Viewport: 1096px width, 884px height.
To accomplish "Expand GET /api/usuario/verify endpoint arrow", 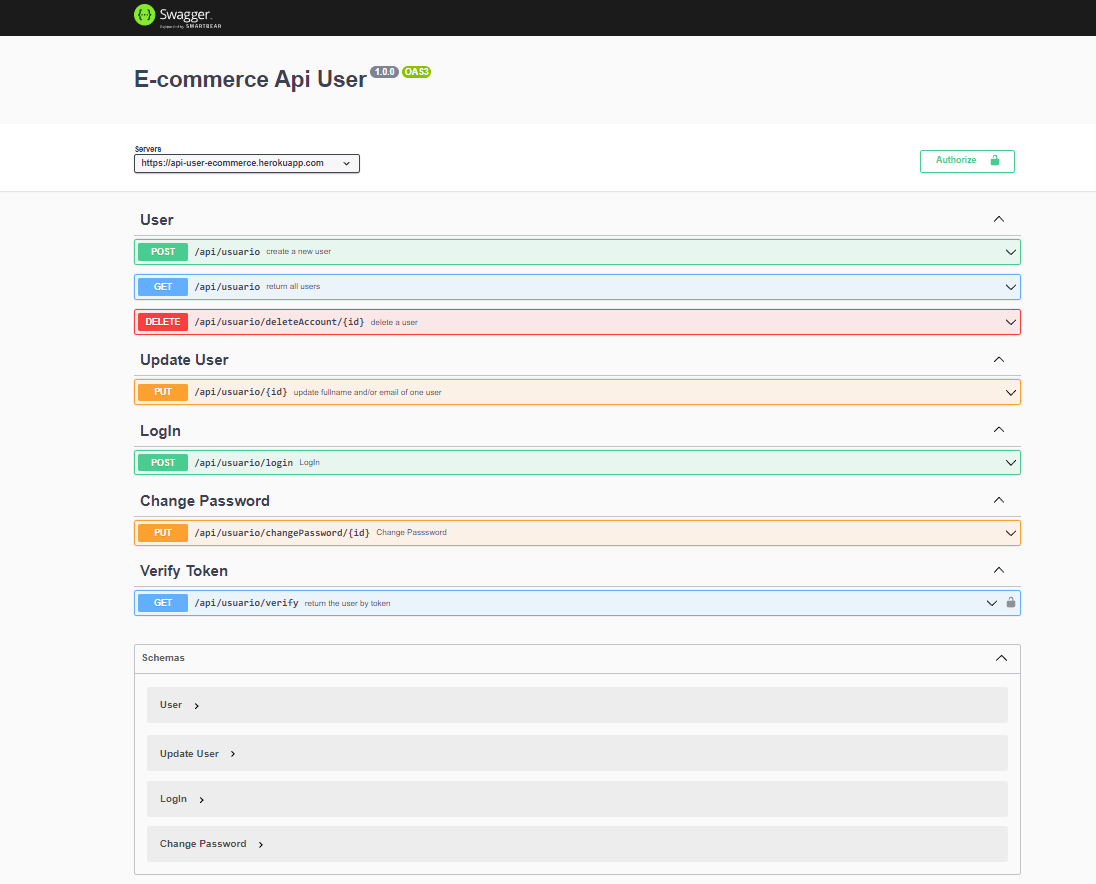I will click(x=991, y=603).
